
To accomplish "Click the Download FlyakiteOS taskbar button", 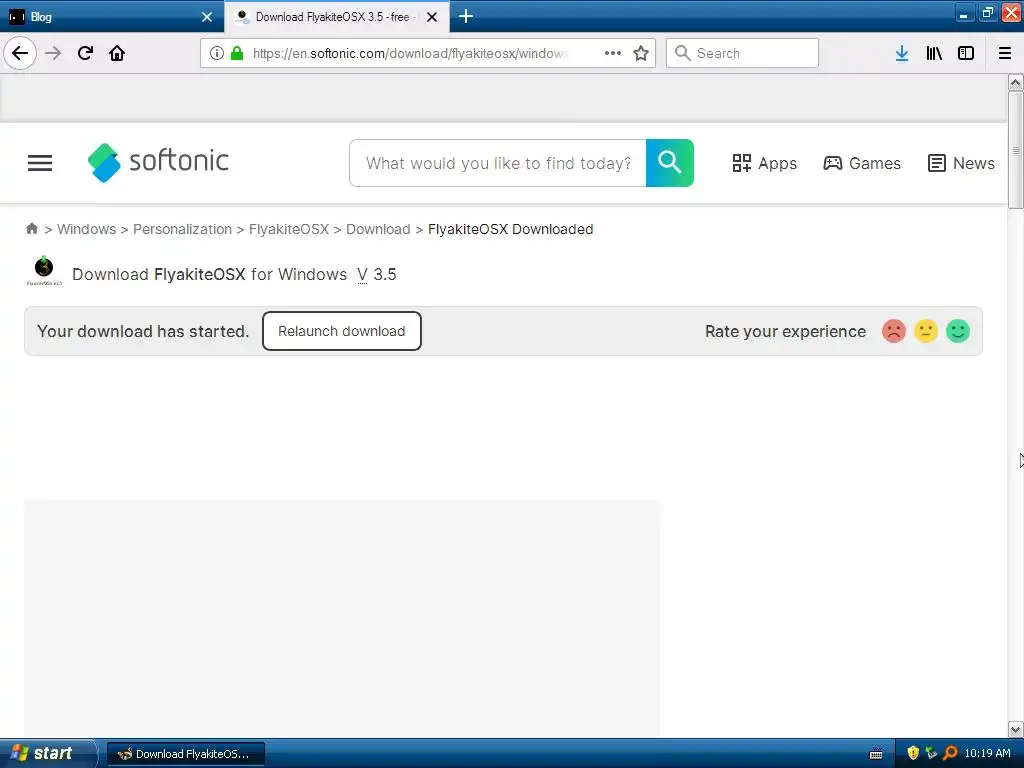I will point(185,754).
